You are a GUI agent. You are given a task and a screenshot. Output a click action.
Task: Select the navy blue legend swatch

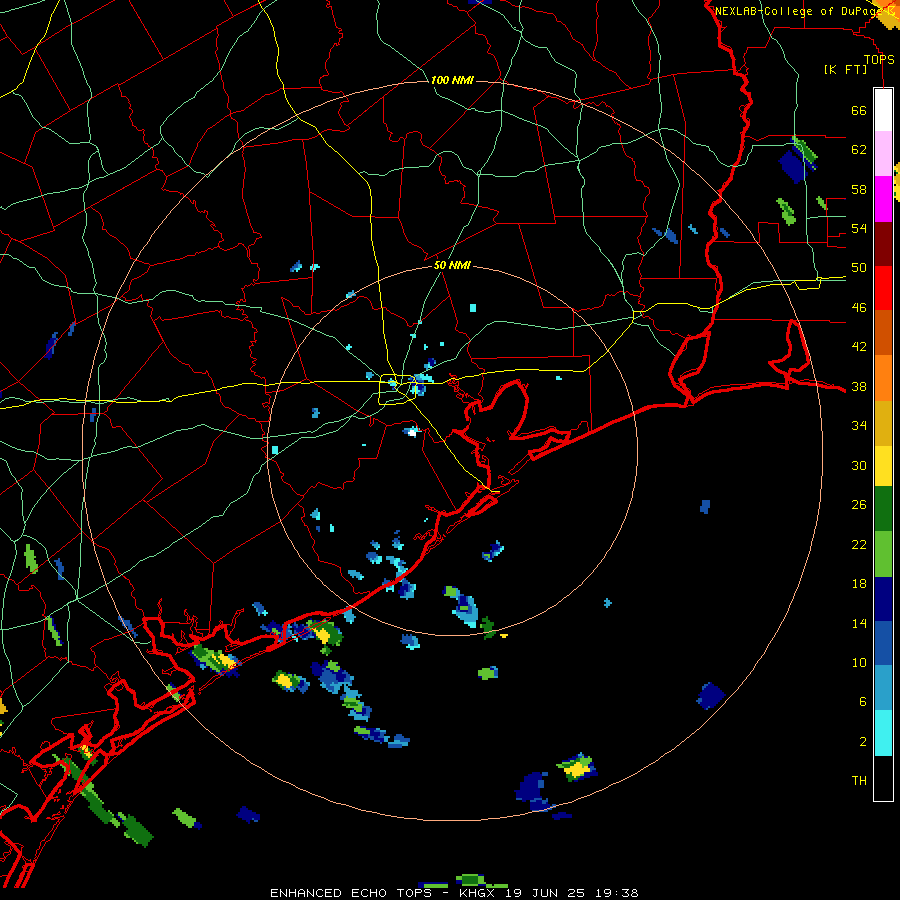(x=883, y=599)
